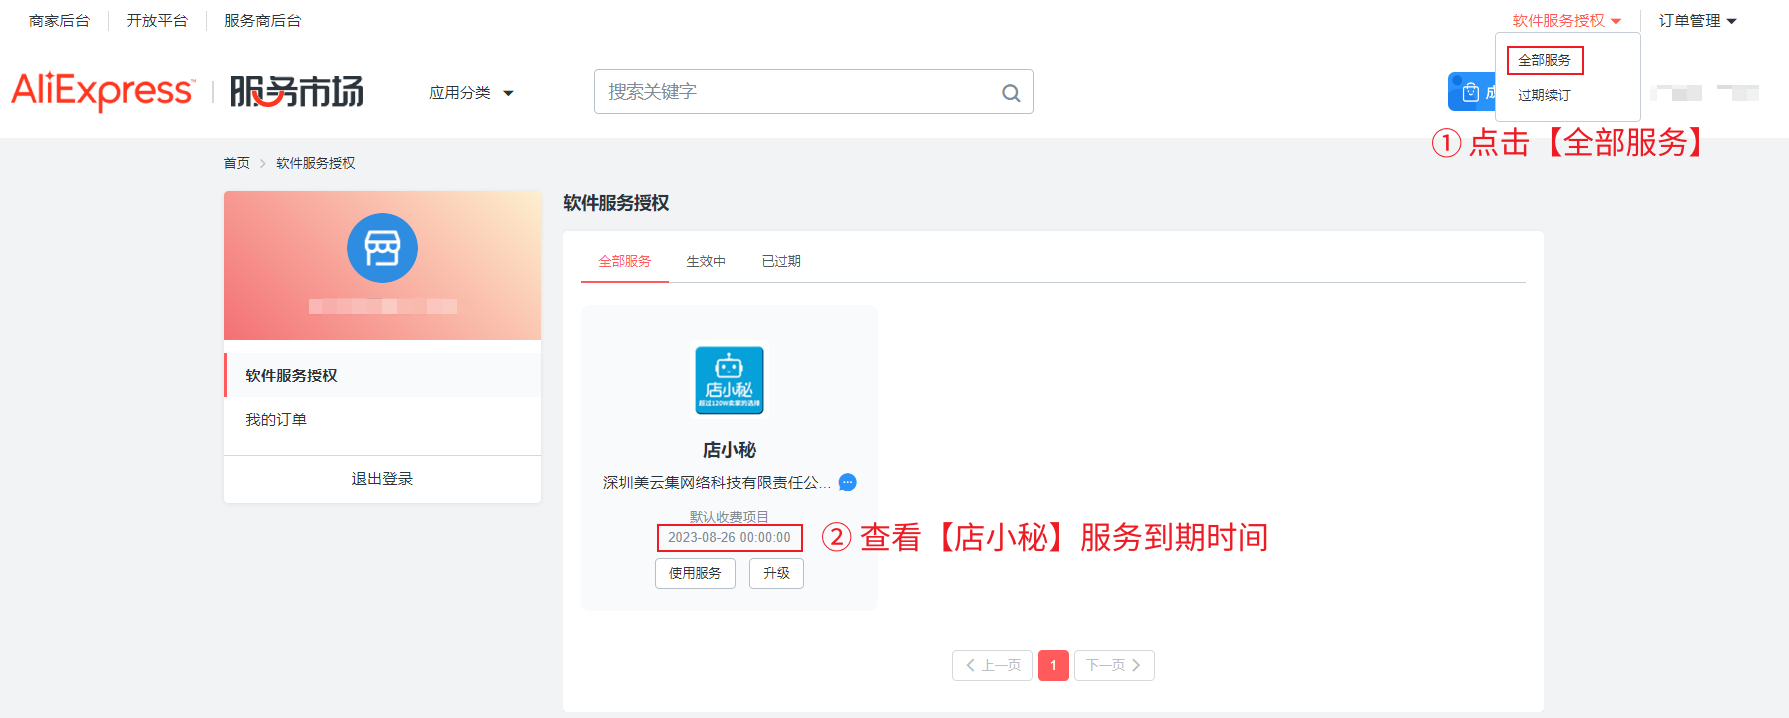Viewport: 1789px width, 718px height.
Task: Select page number 1
Action: [x=1053, y=665]
